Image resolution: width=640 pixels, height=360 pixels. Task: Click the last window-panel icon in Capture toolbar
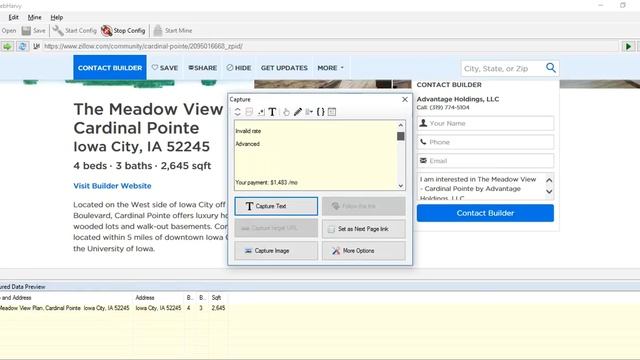(x=332, y=112)
